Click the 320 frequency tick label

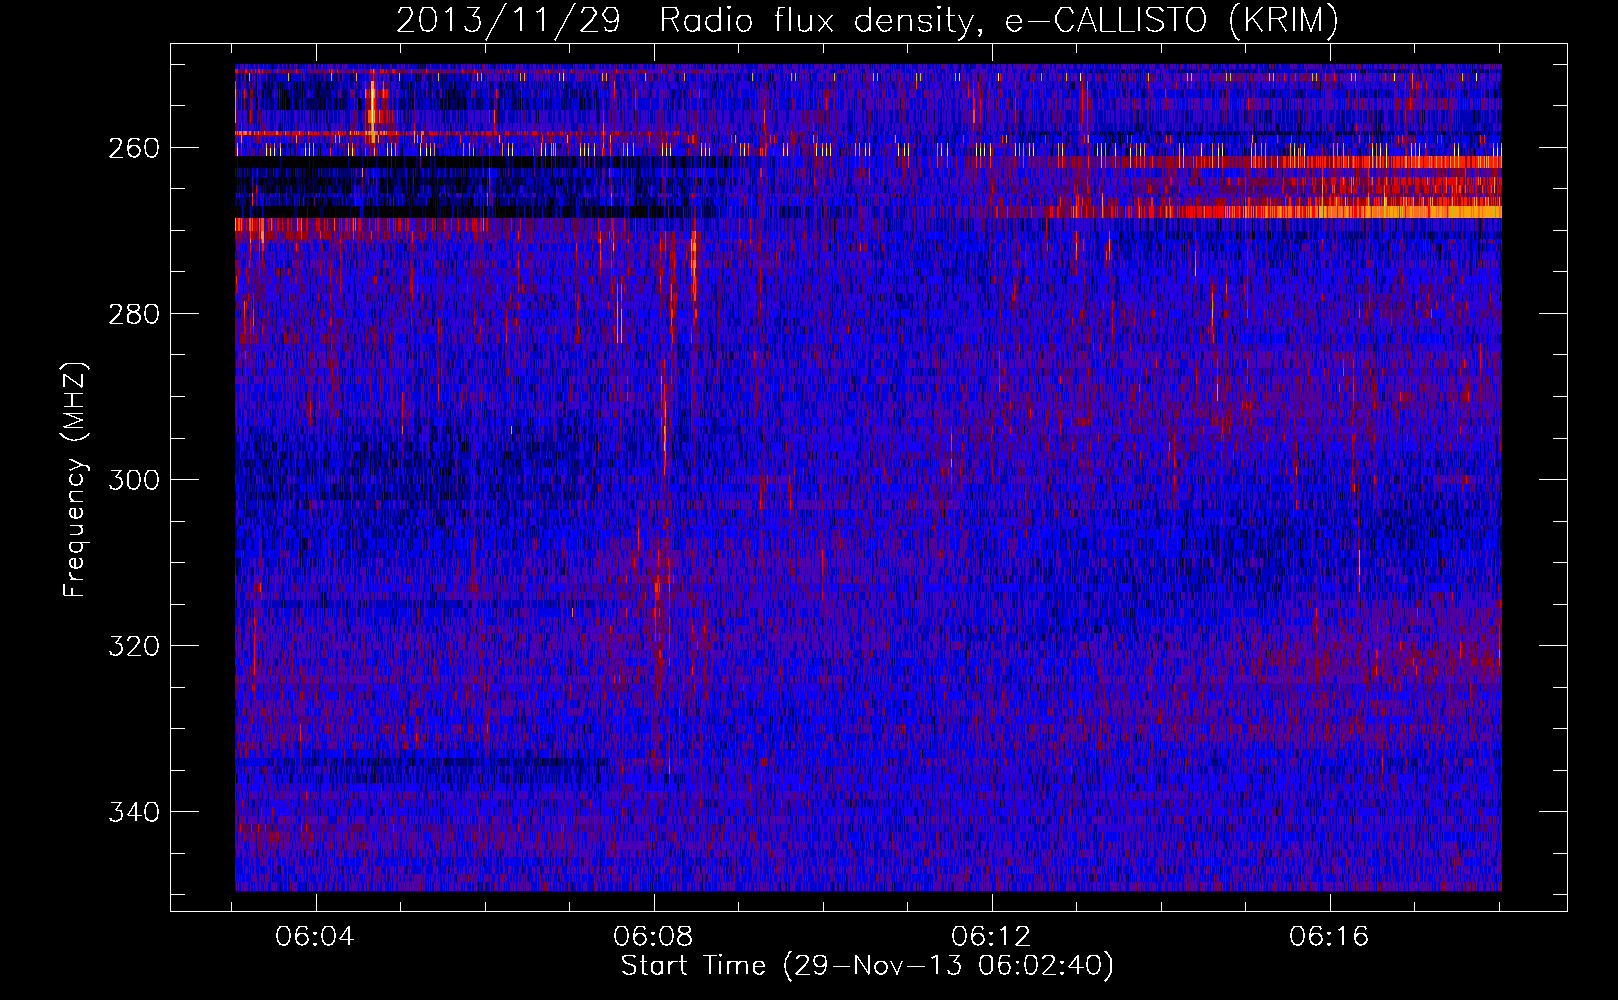coord(133,646)
